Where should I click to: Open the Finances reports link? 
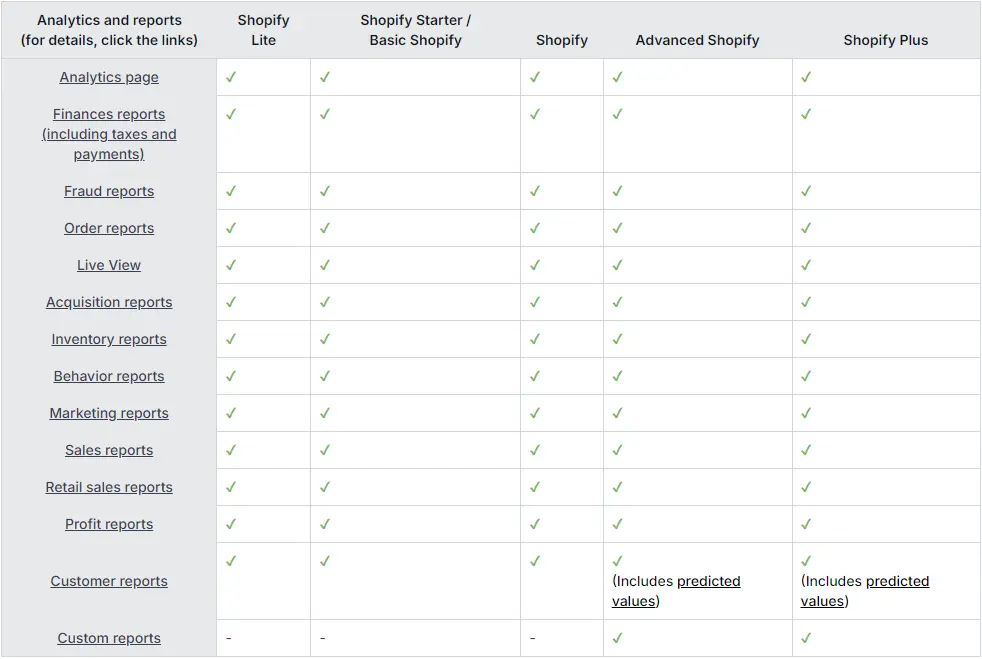[x=109, y=134]
